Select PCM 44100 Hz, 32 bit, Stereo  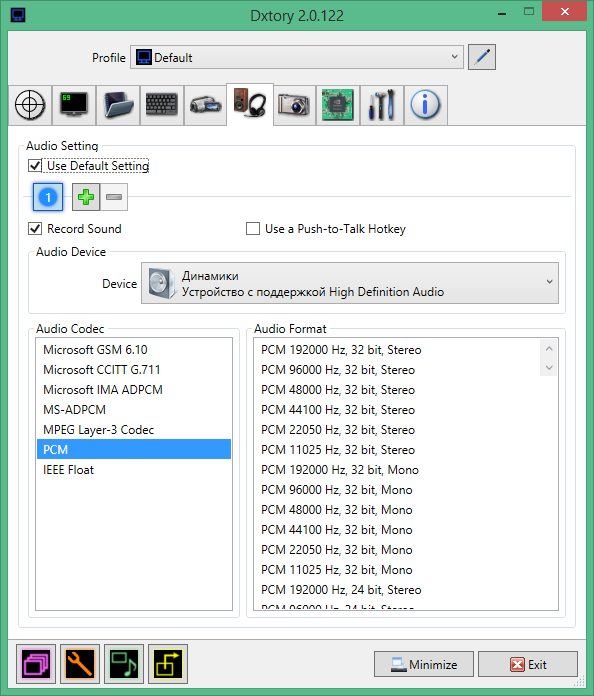pyautogui.click(x=397, y=410)
